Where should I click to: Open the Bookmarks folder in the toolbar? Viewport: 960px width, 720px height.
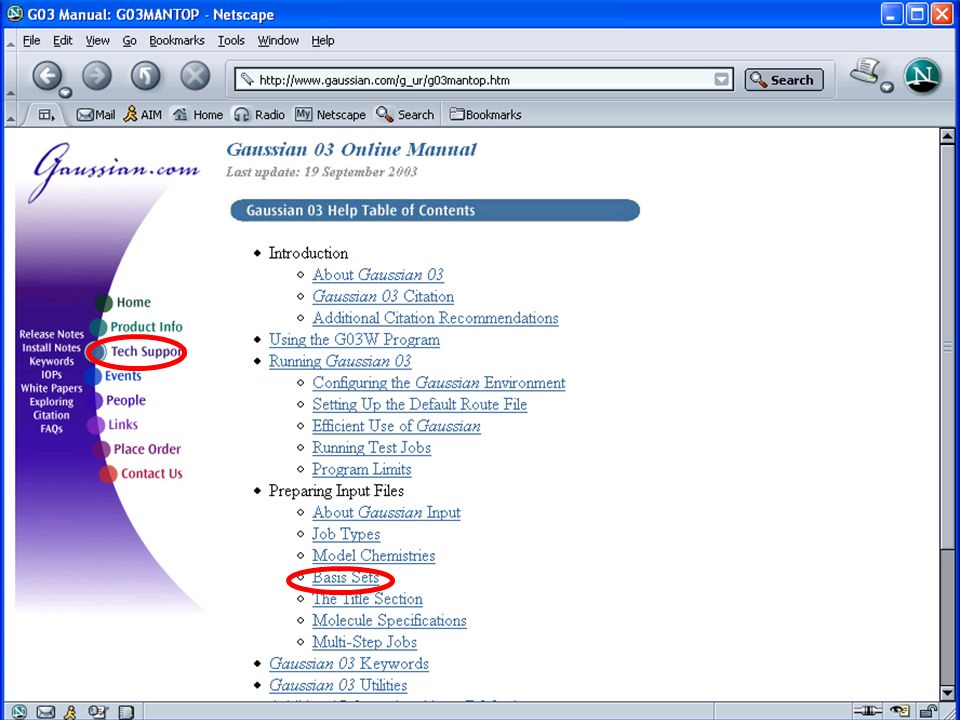point(486,114)
